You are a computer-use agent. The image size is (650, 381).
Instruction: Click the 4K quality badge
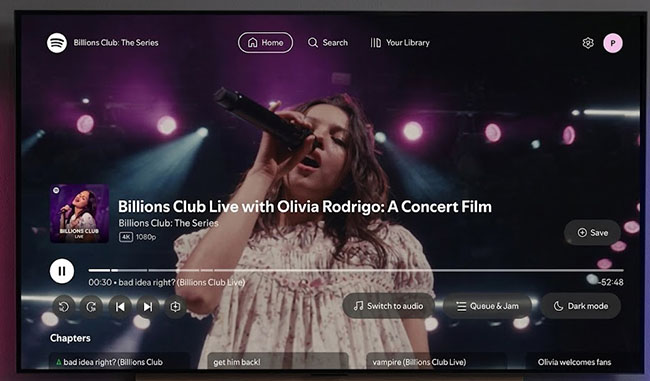[126, 237]
